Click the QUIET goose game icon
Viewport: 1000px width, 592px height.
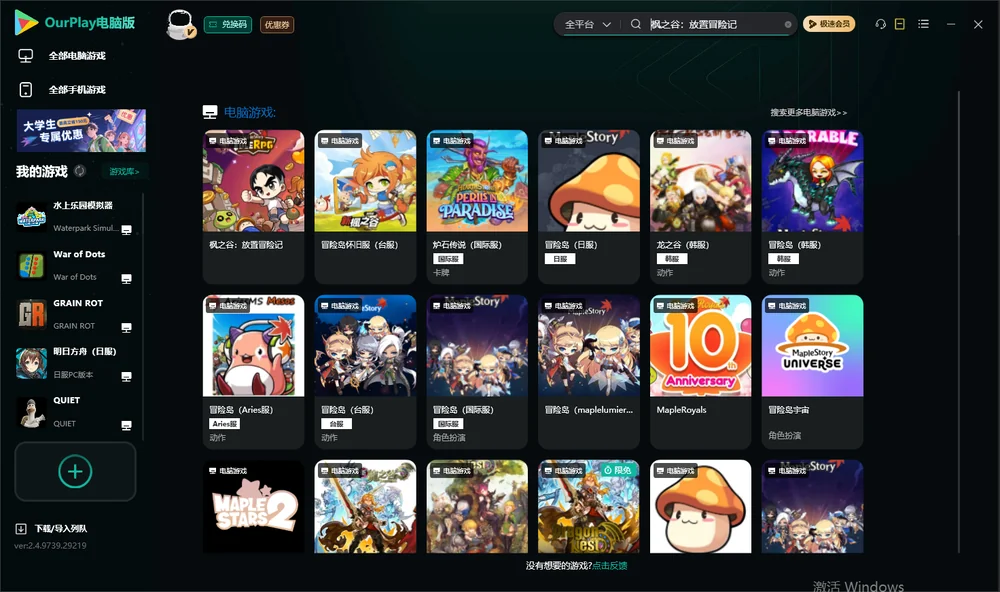click(31, 413)
